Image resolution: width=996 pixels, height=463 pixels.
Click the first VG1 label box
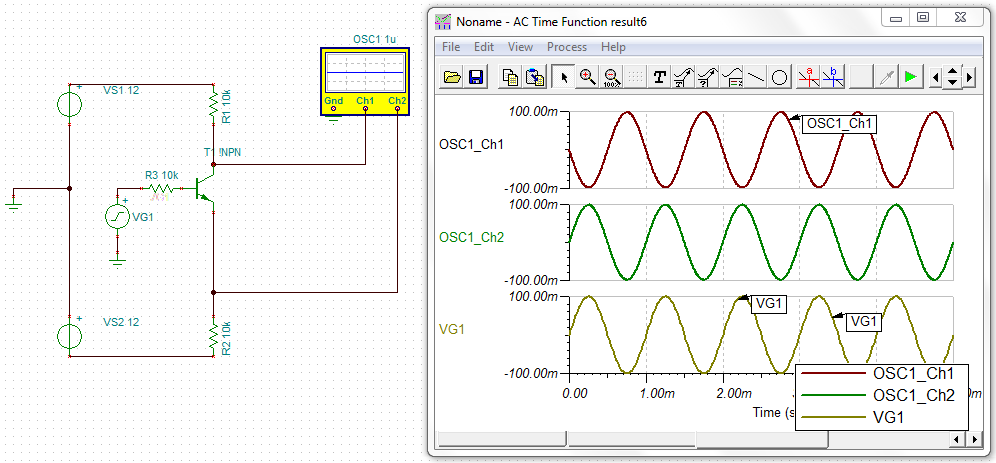coord(769,304)
